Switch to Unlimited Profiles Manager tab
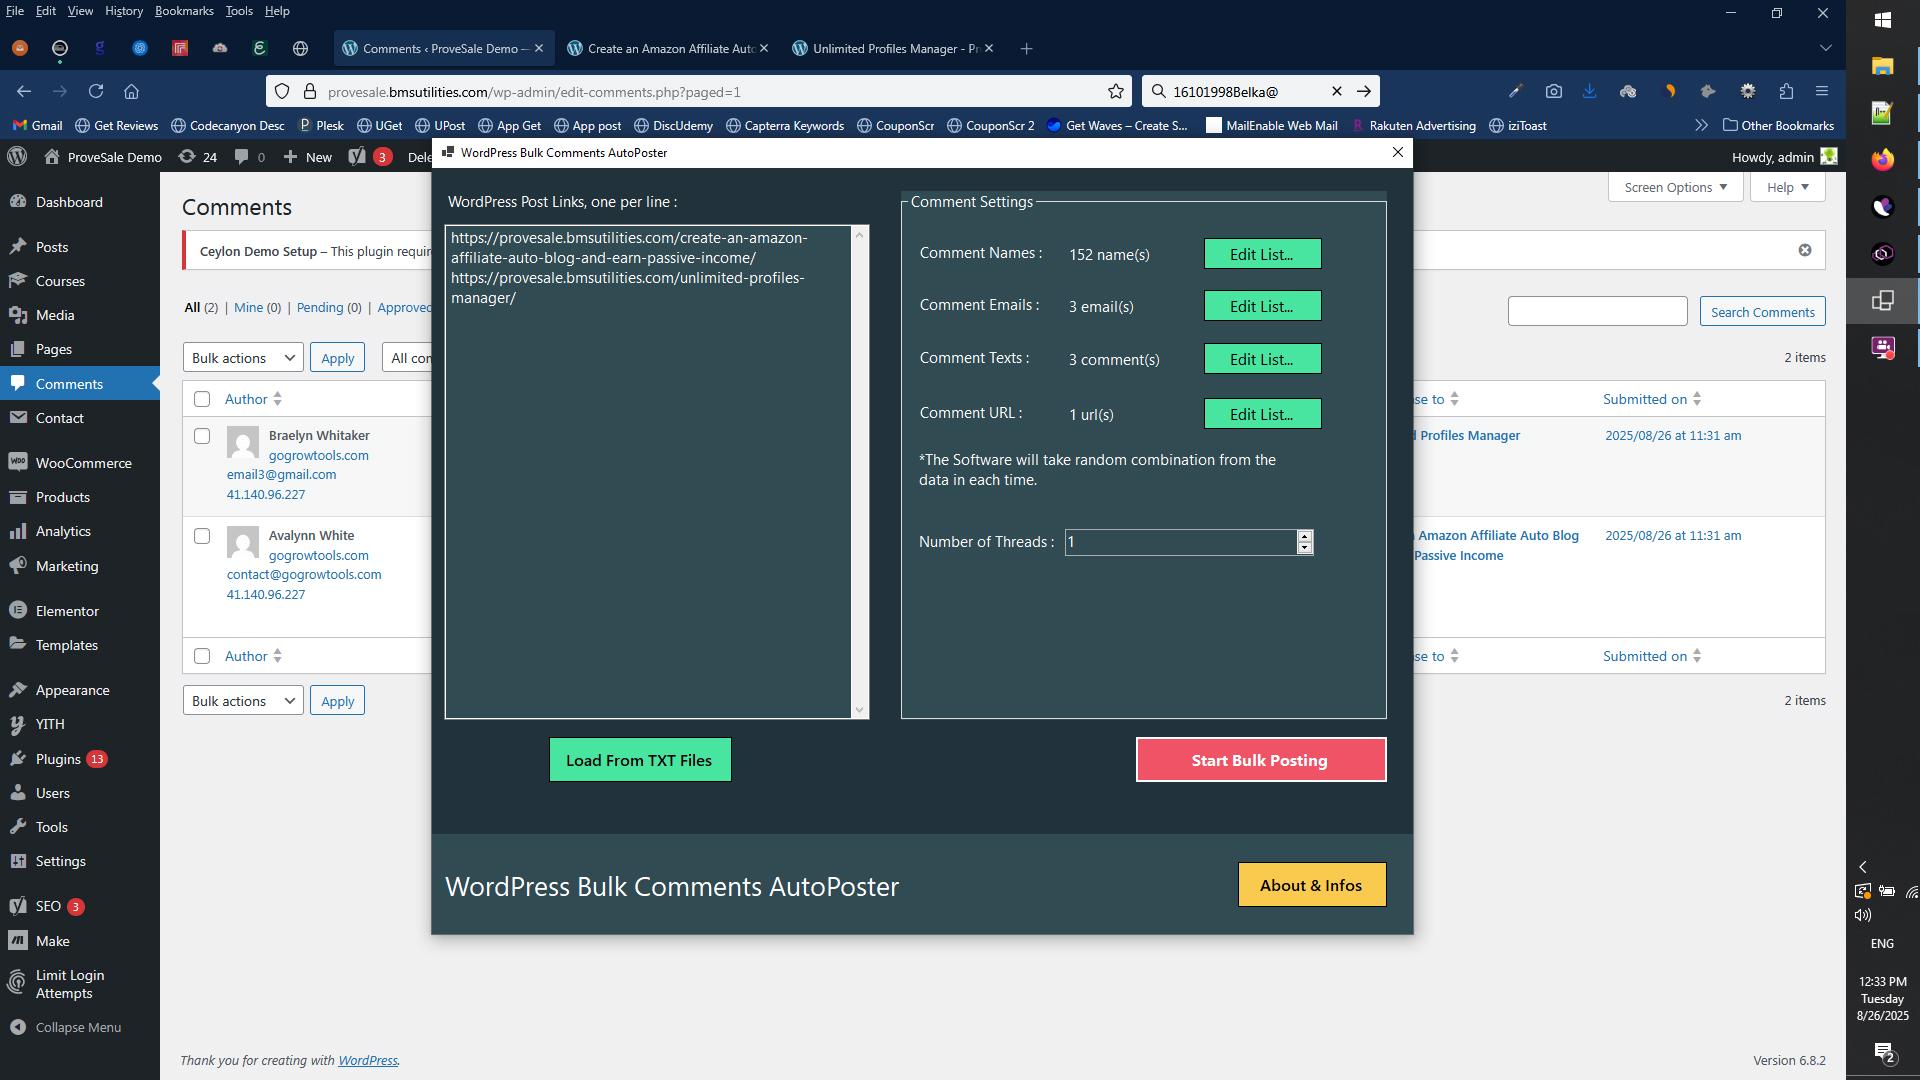Viewport: 1920px width, 1080px height. (893, 48)
